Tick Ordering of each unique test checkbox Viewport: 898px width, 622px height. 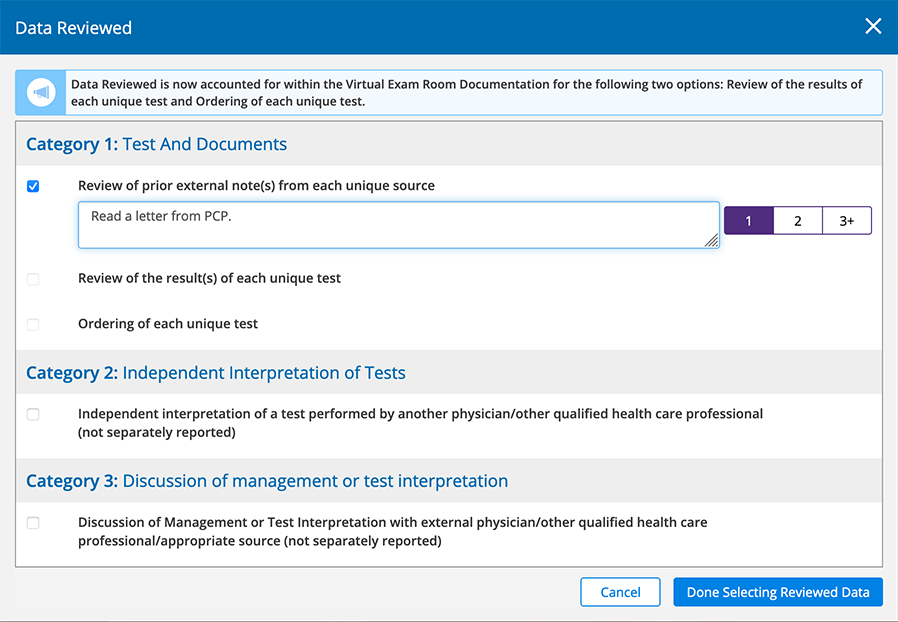tap(33, 325)
